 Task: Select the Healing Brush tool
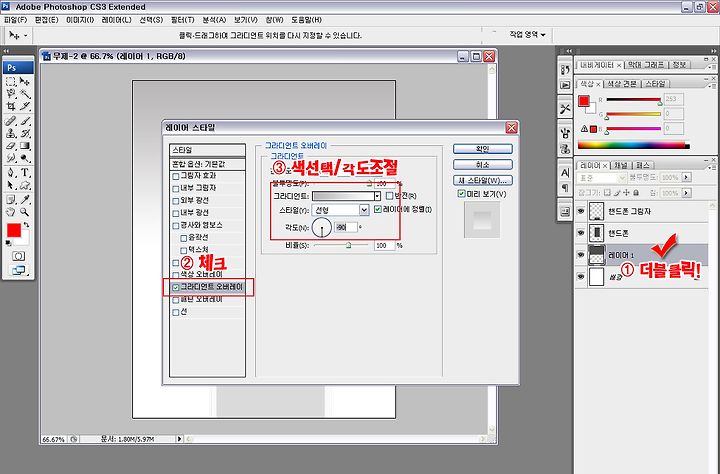[x=11, y=121]
